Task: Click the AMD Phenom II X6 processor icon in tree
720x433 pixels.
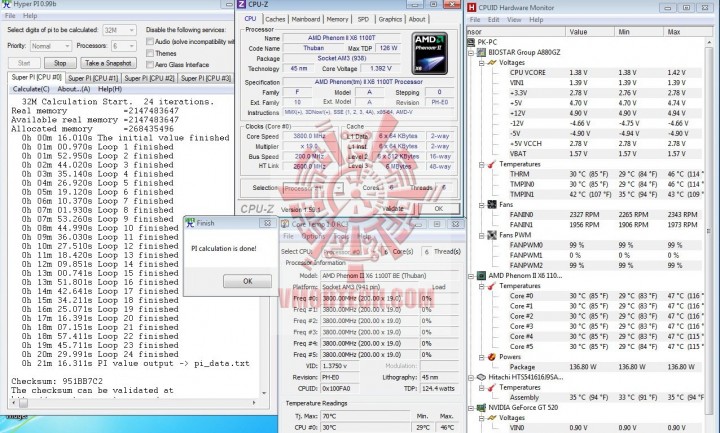Action: [x=481, y=276]
